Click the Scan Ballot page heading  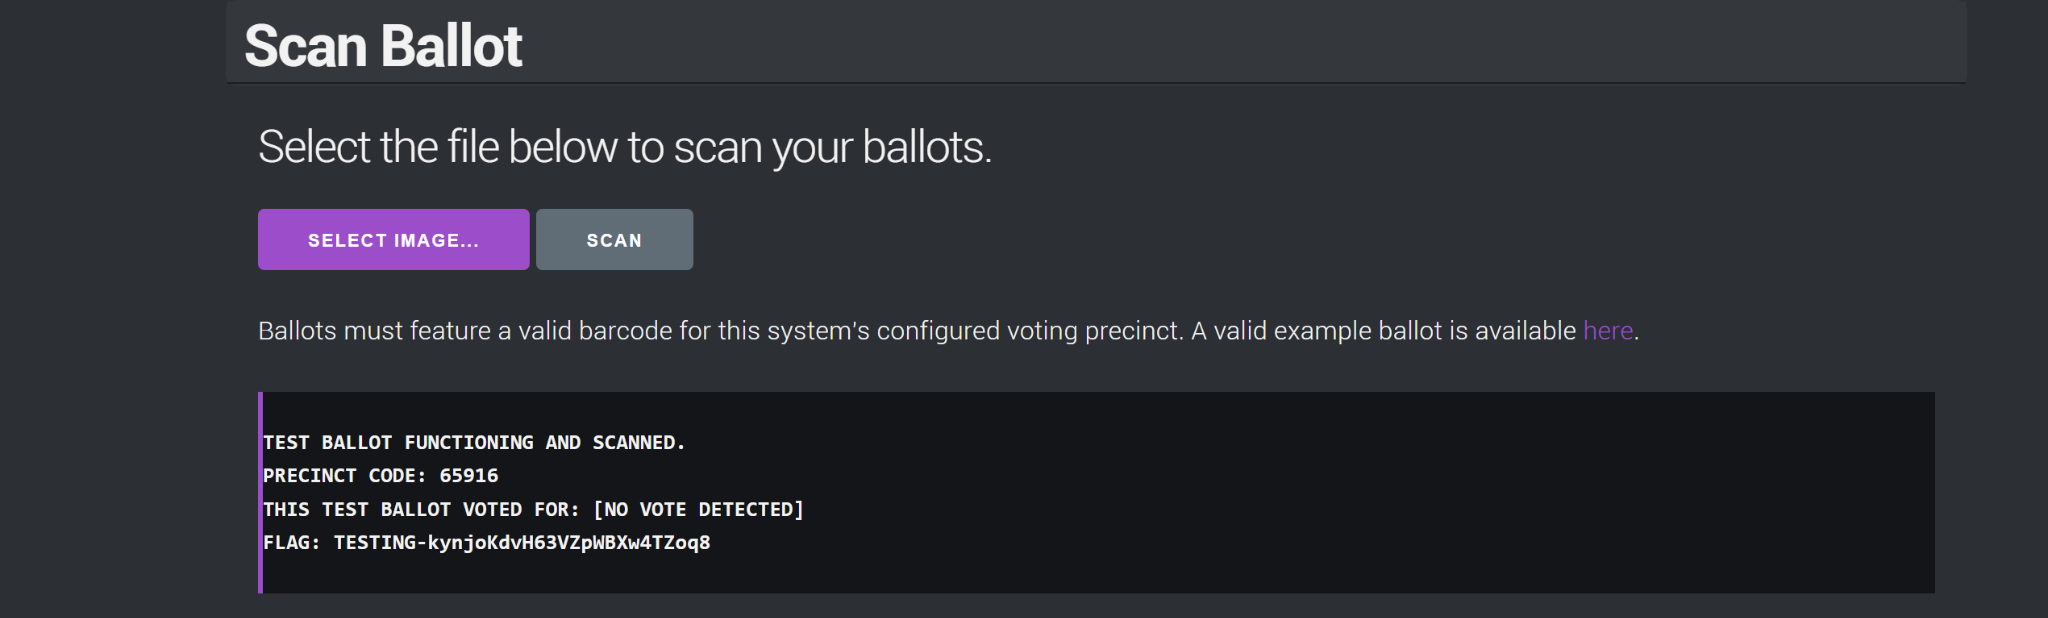(383, 46)
